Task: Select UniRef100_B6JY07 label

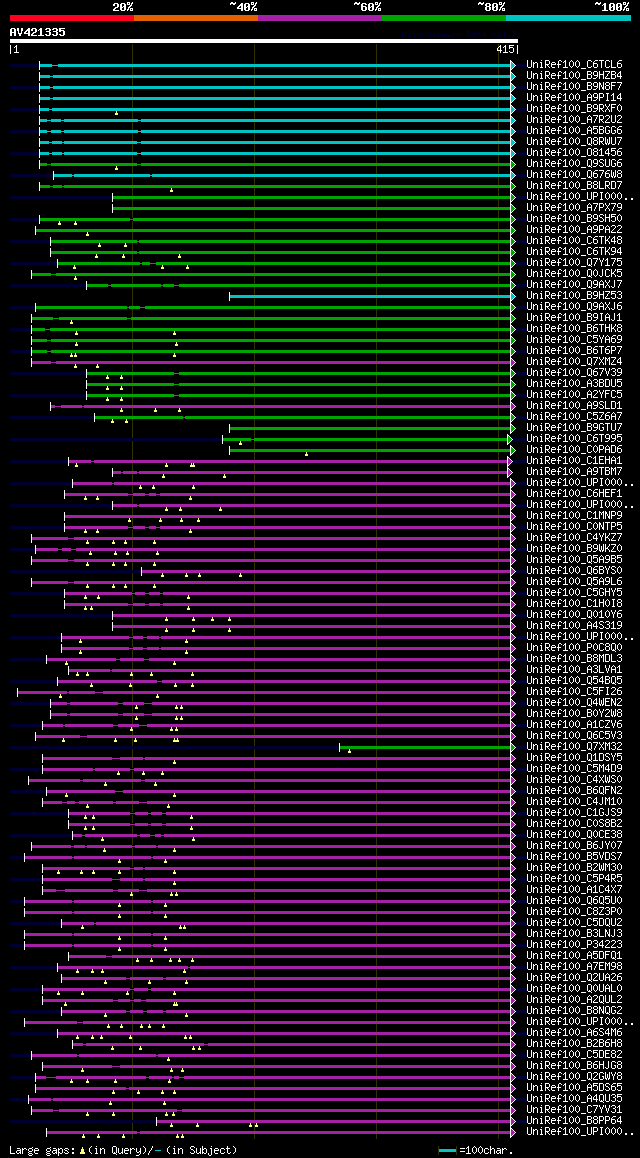Action: [574, 846]
